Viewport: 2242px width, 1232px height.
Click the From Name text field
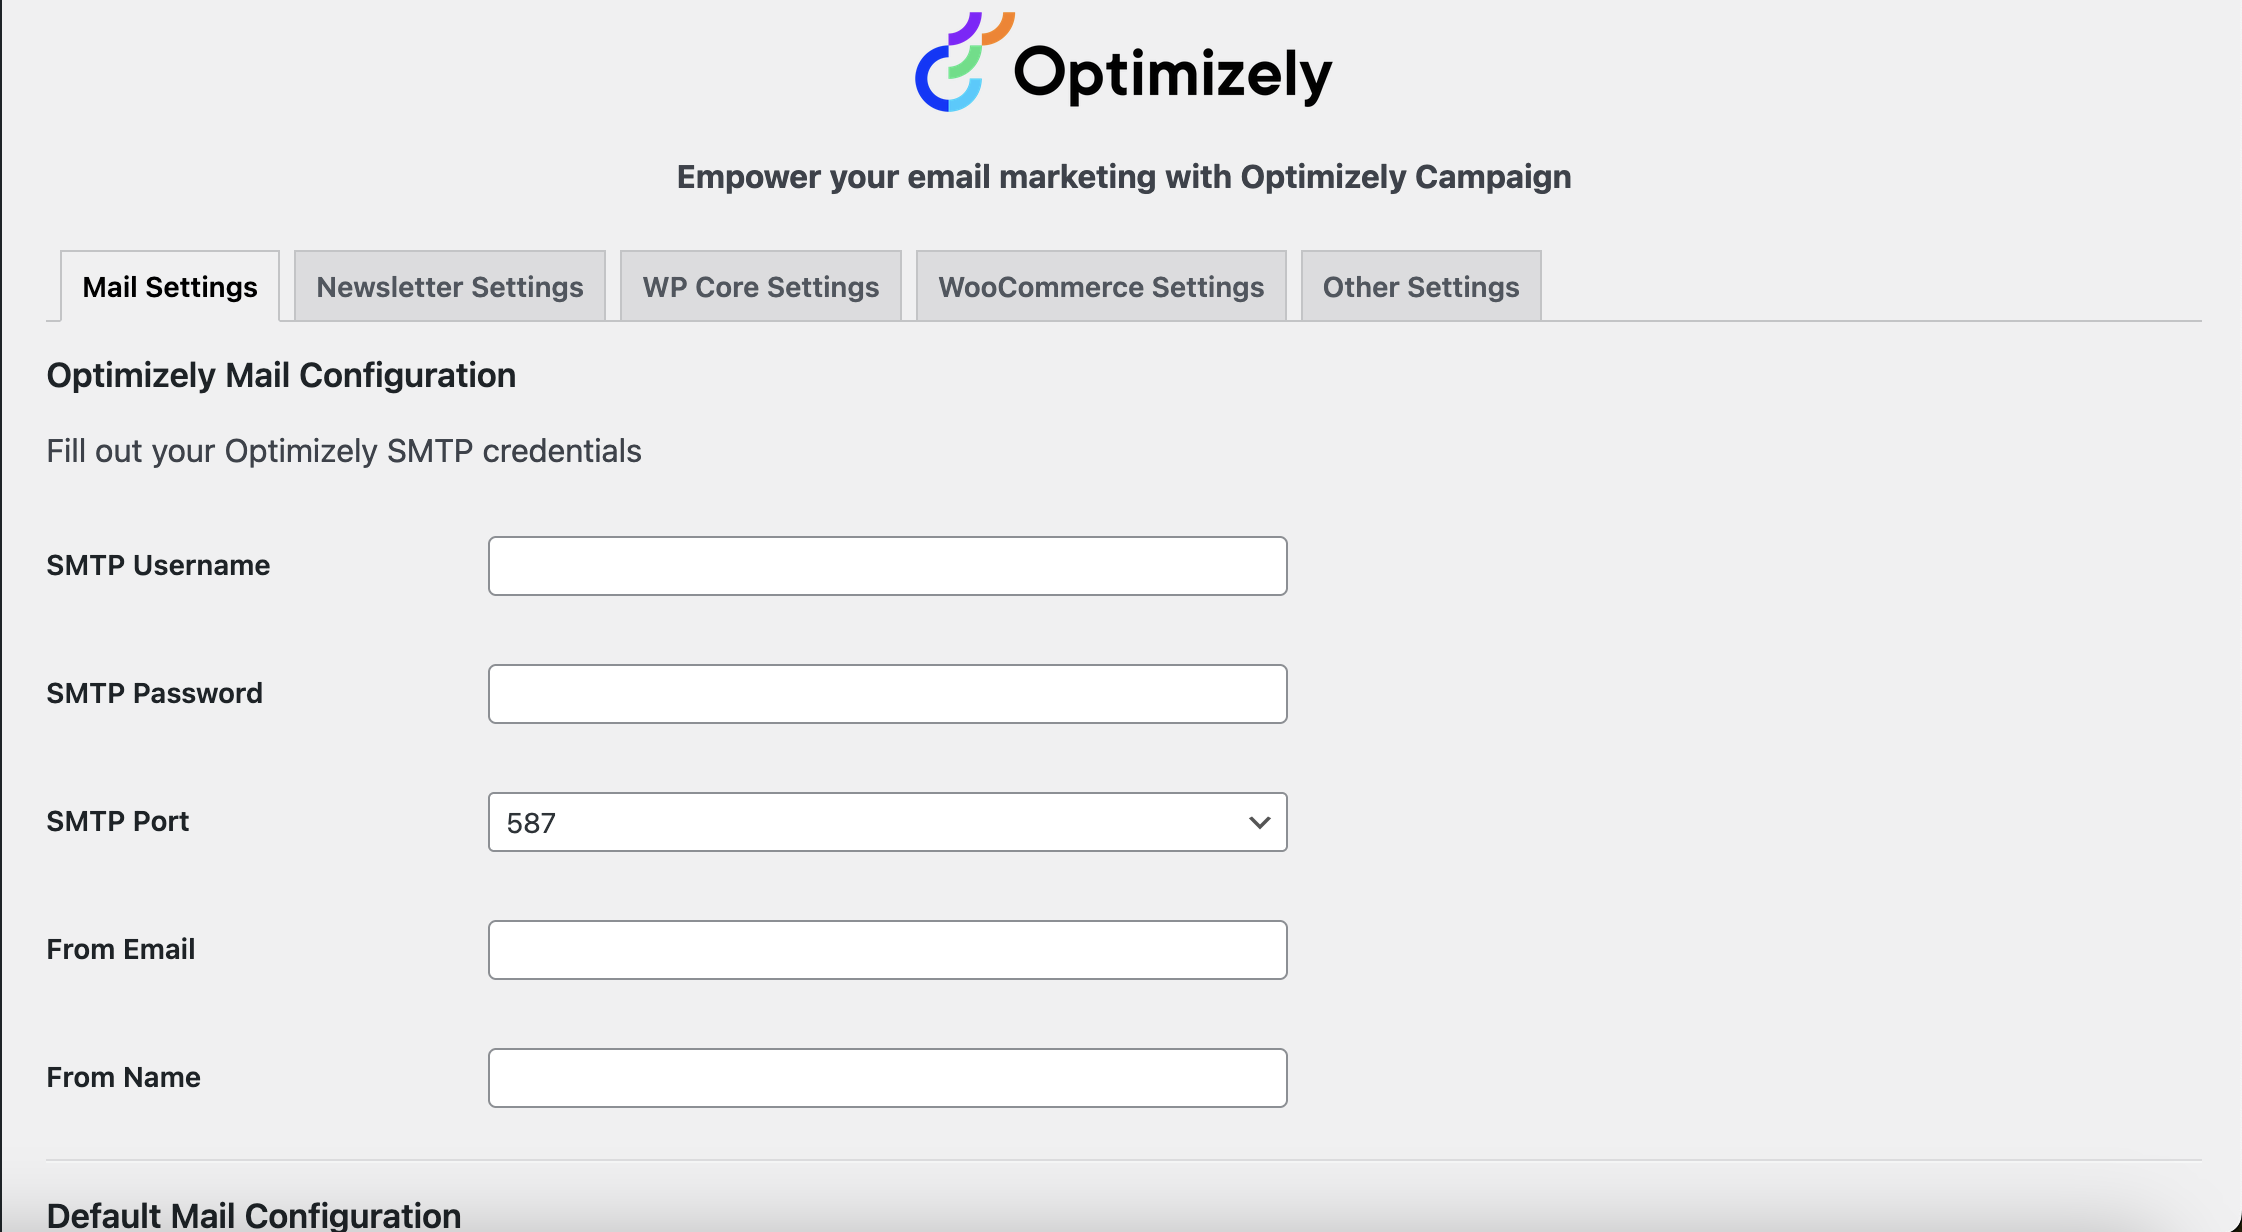click(888, 1078)
